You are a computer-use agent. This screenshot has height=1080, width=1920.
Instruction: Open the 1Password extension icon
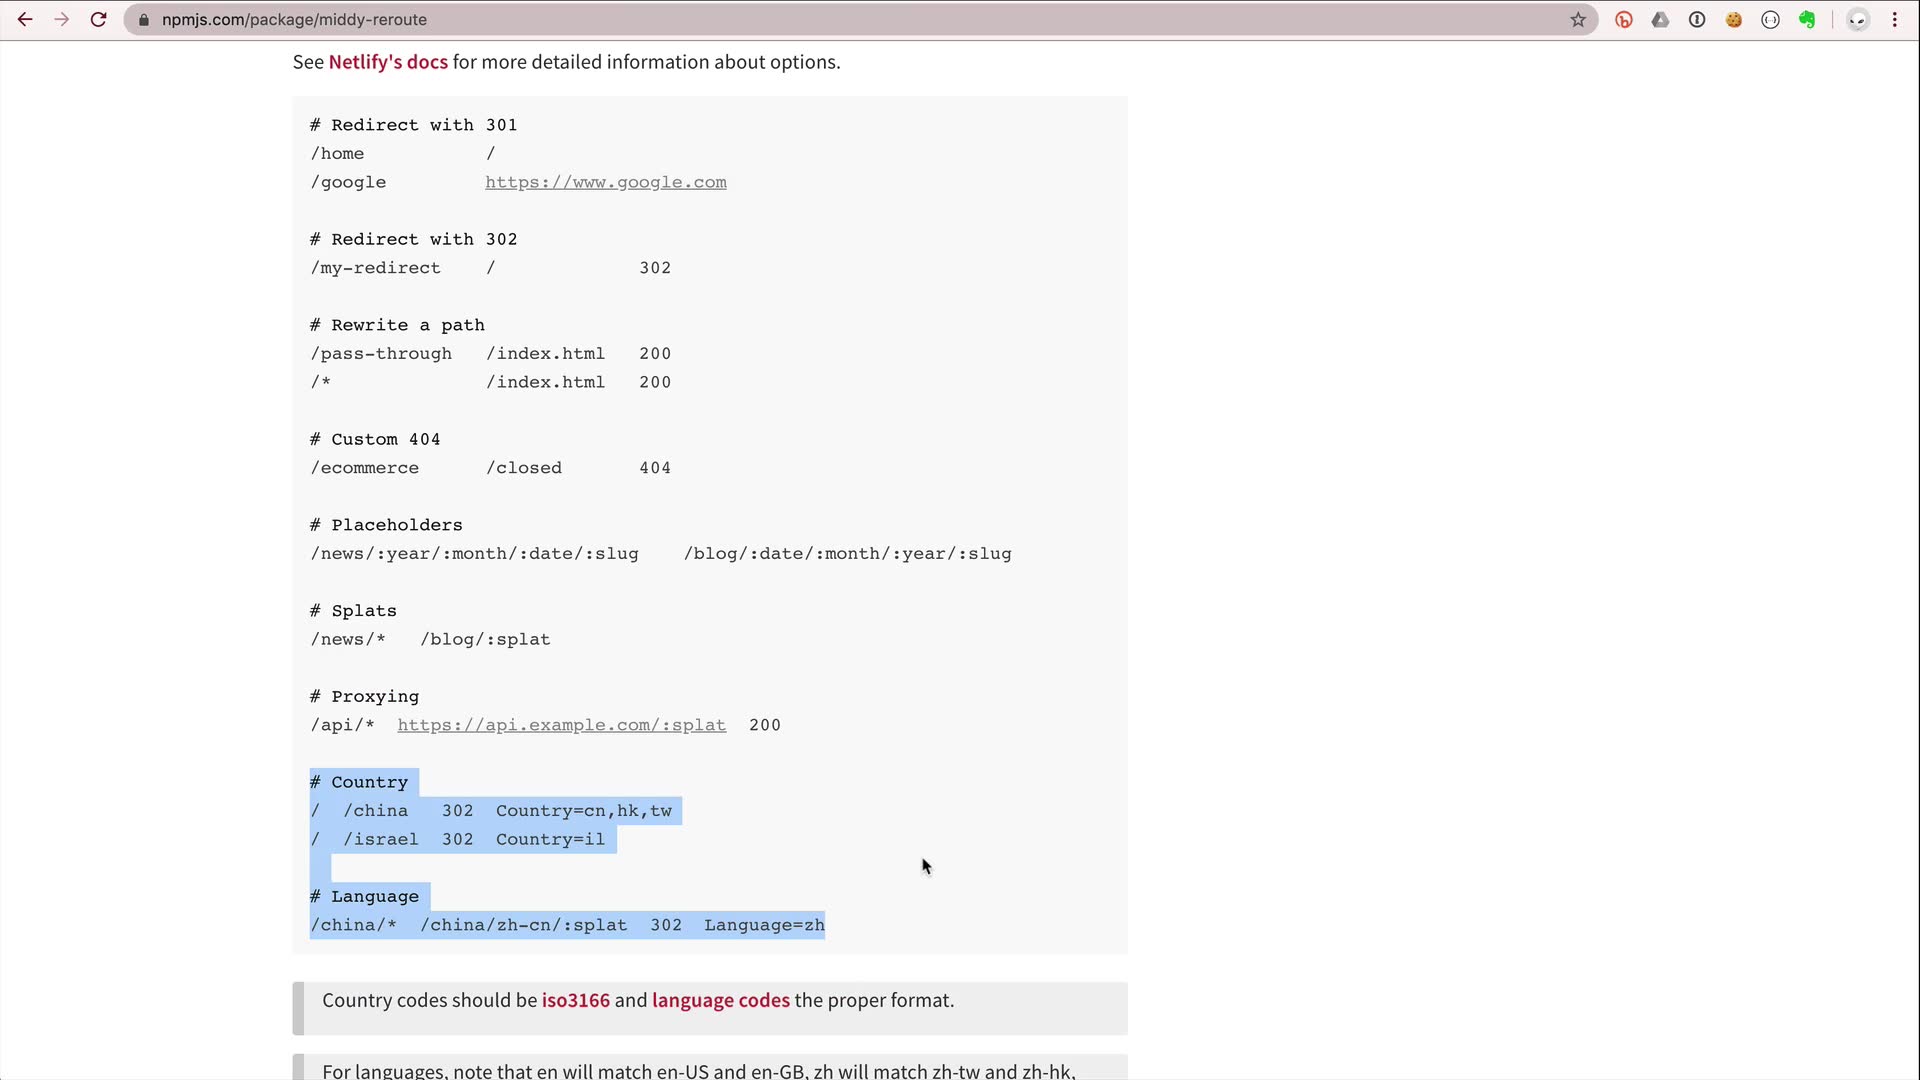(x=1697, y=19)
